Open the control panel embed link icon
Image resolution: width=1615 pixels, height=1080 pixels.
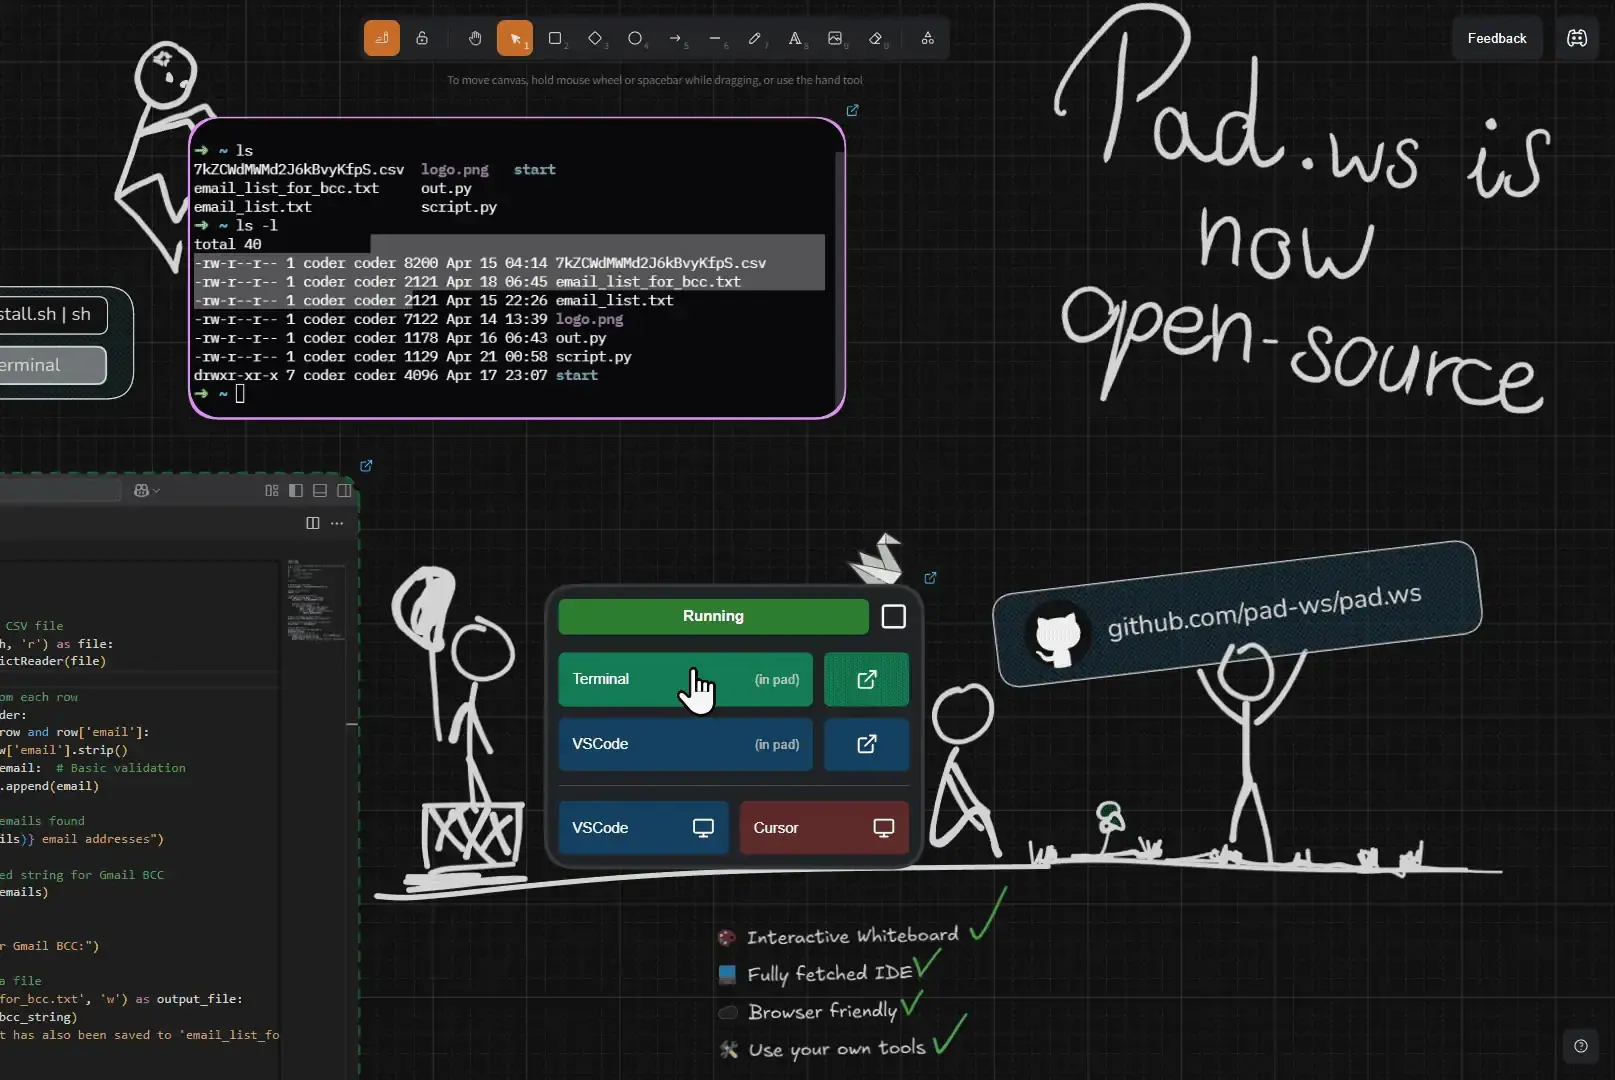pyautogui.click(x=931, y=578)
